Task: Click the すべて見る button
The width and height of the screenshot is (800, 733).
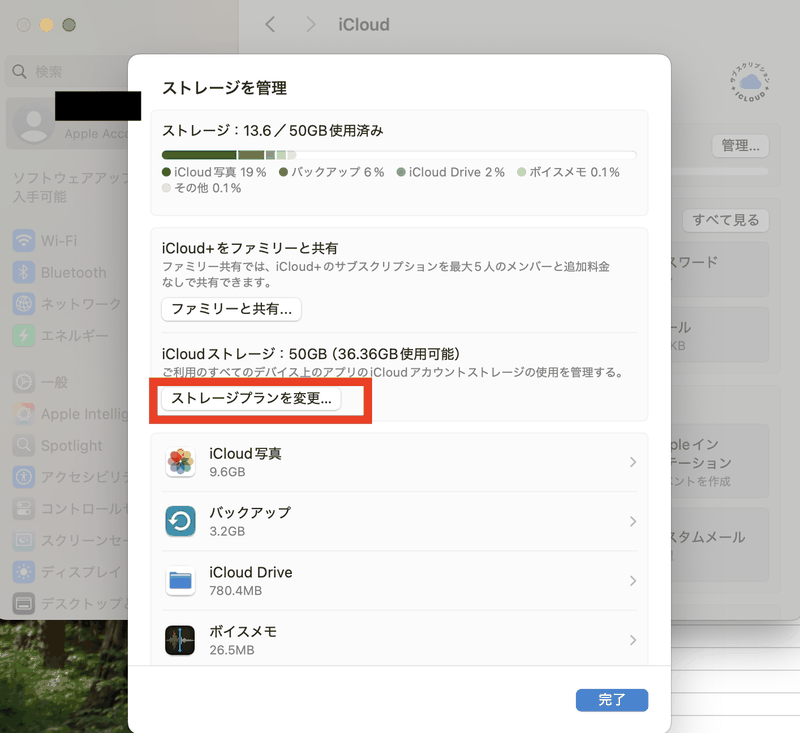Action: pos(726,220)
